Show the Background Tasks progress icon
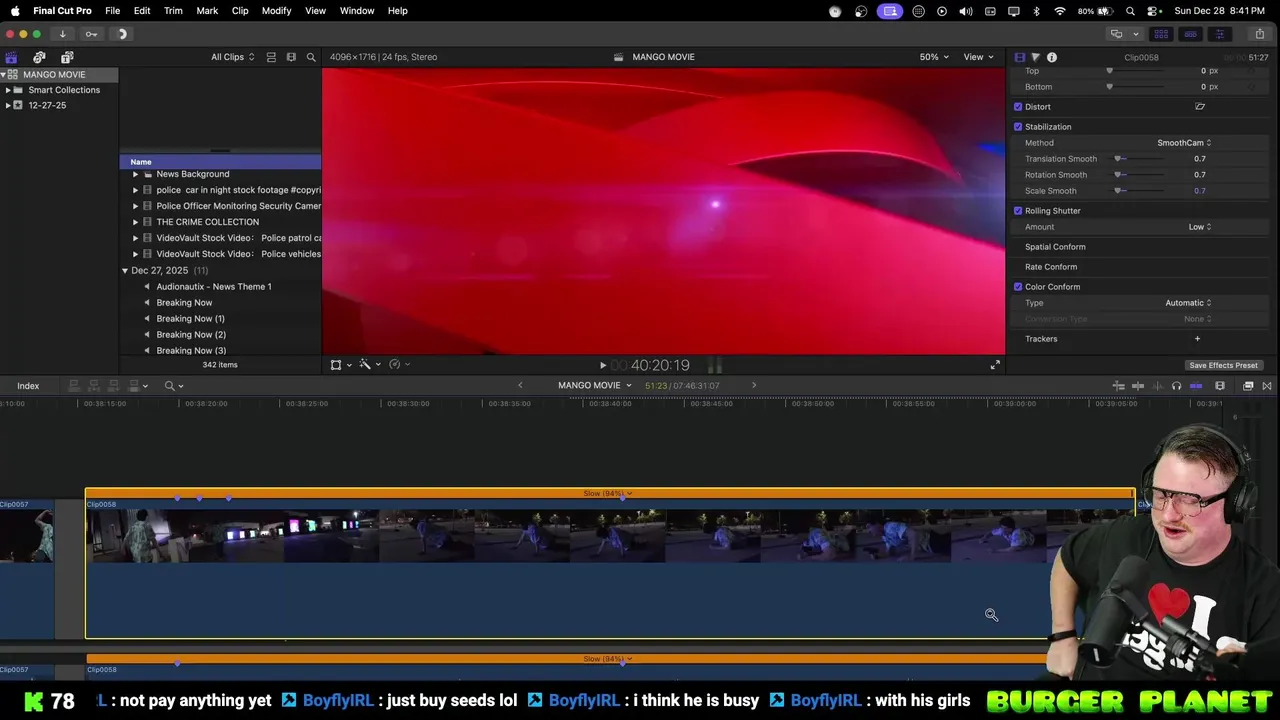Viewport: 1280px width, 720px height. pos(122,34)
